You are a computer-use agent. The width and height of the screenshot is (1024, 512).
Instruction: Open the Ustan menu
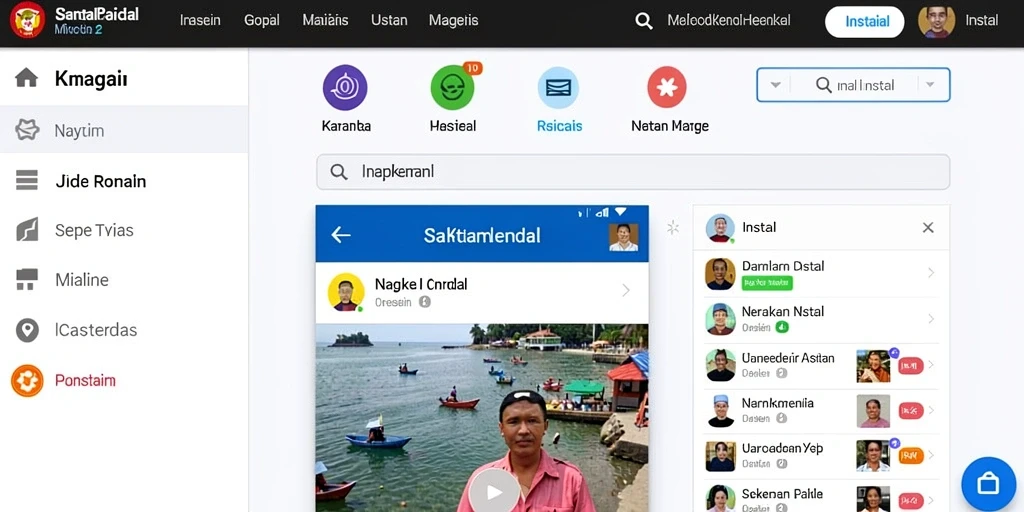pyautogui.click(x=389, y=20)
